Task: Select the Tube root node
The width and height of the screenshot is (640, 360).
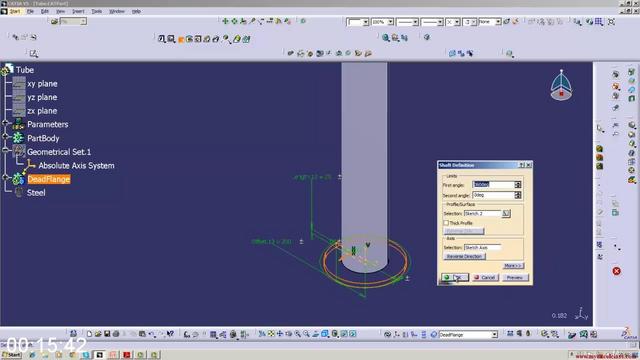Action: point(24,70)
